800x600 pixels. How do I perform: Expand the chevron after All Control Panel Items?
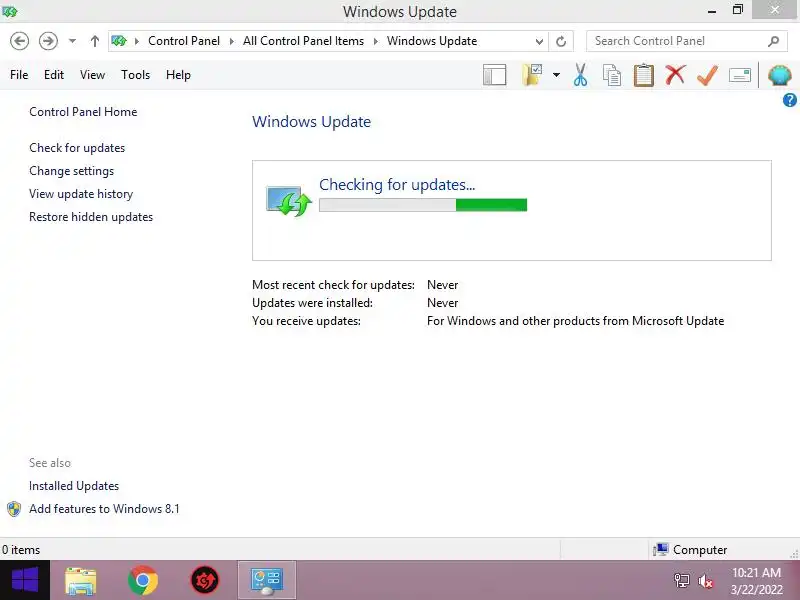tap(376, 41)
